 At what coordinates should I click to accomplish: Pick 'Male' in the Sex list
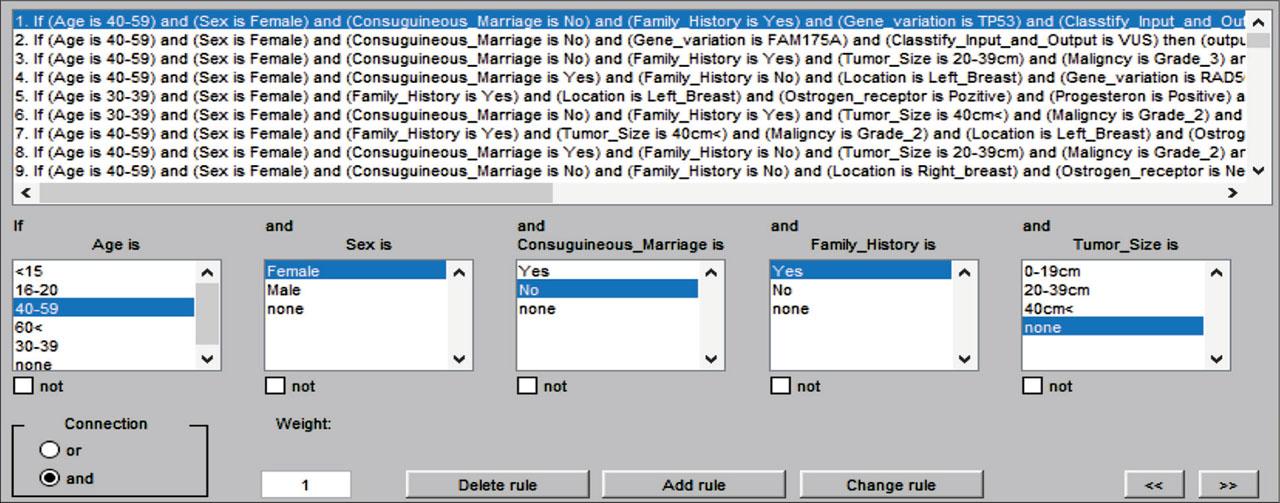284,290
